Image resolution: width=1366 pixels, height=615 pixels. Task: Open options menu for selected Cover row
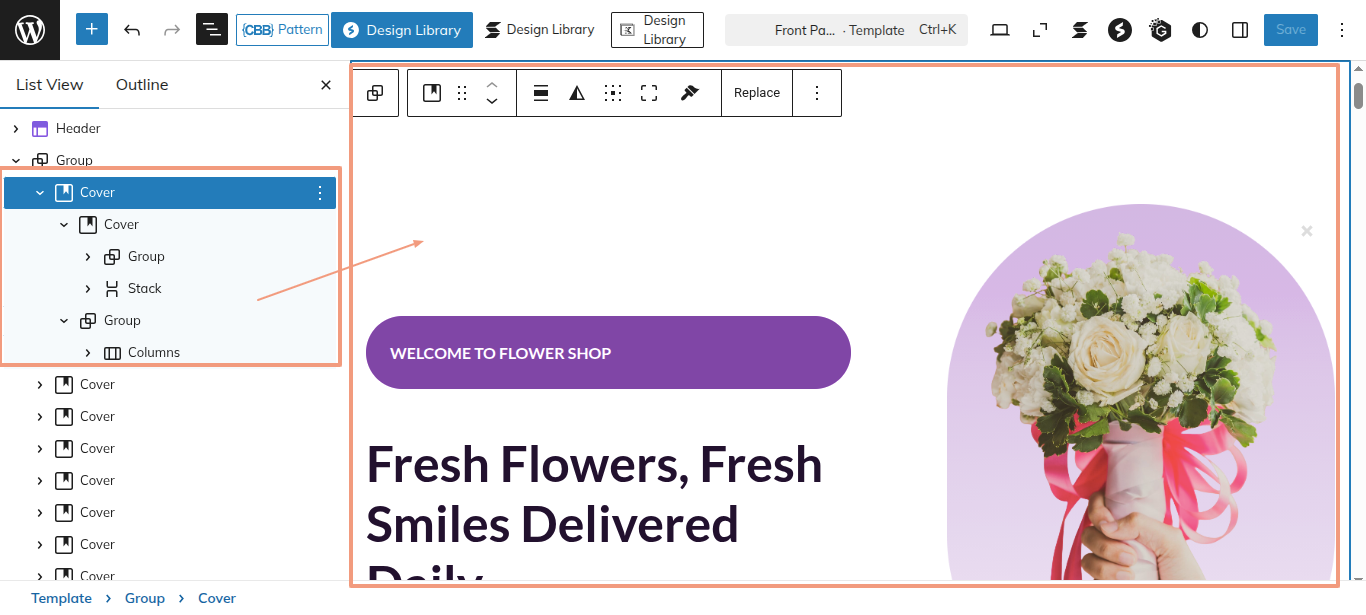(x=320, y=193)
